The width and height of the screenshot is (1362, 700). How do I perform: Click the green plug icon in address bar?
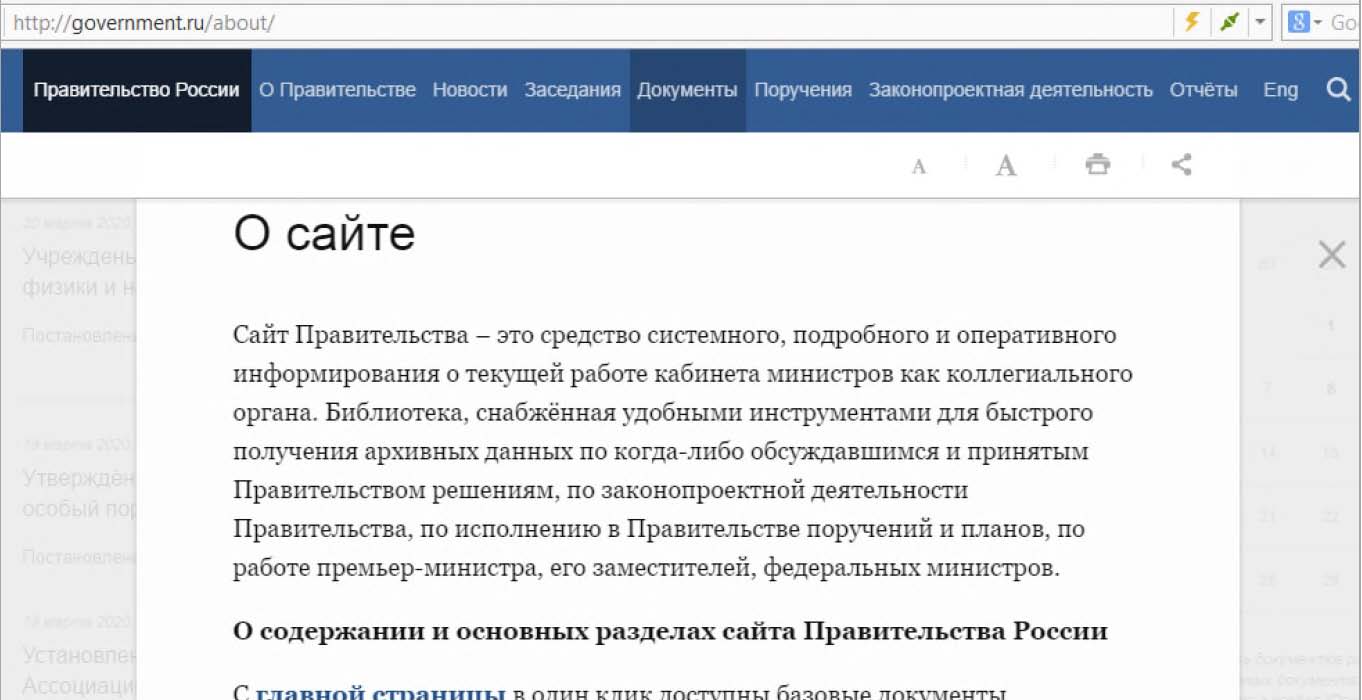[1229, 22]
